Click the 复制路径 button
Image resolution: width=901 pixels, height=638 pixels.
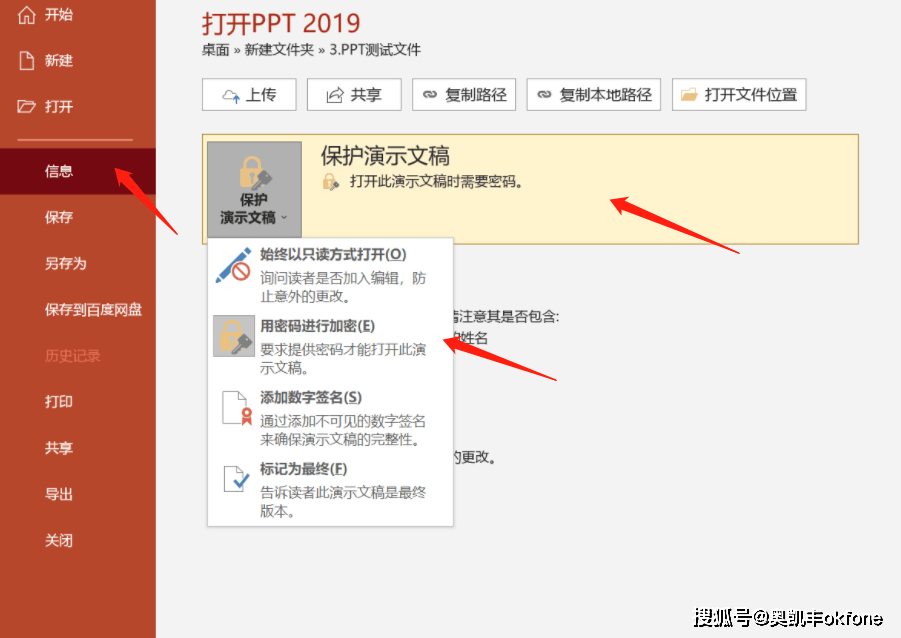point(464,95)
